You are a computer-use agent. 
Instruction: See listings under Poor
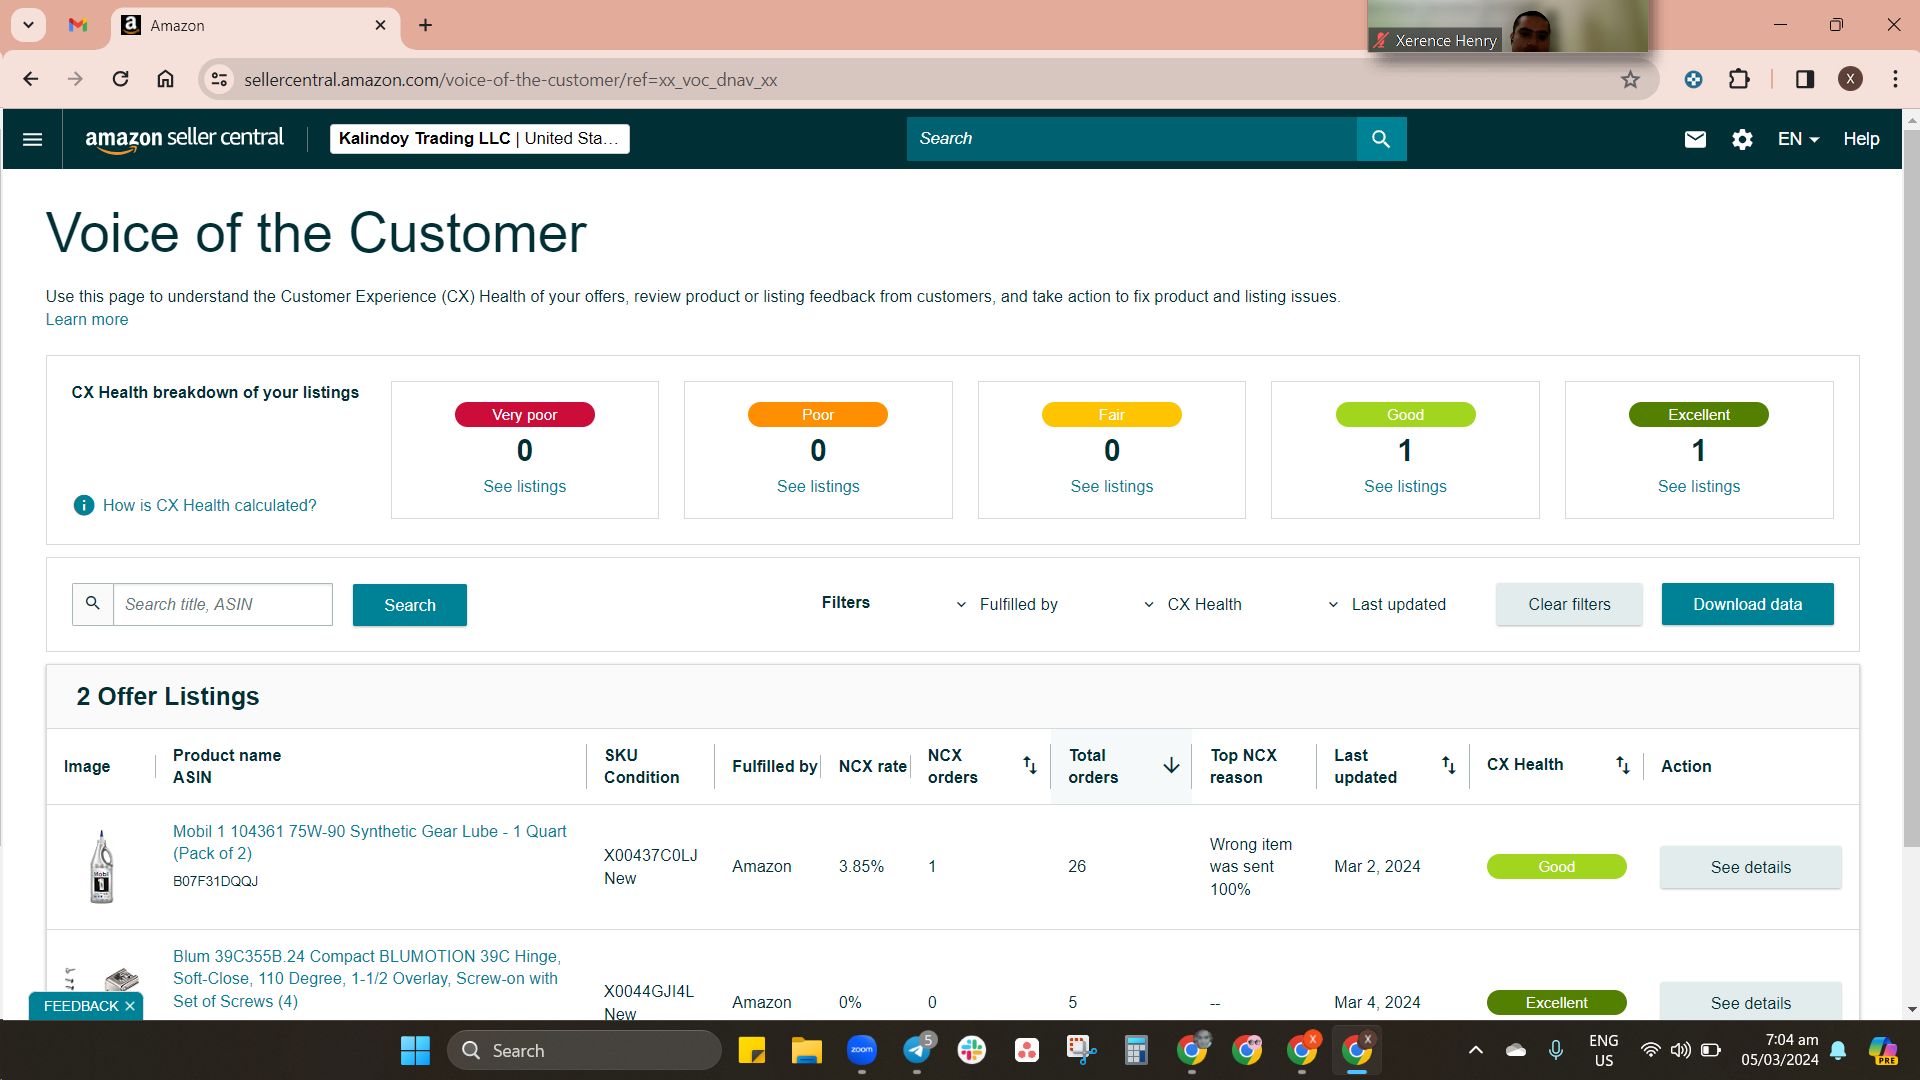tap(818, 486)
